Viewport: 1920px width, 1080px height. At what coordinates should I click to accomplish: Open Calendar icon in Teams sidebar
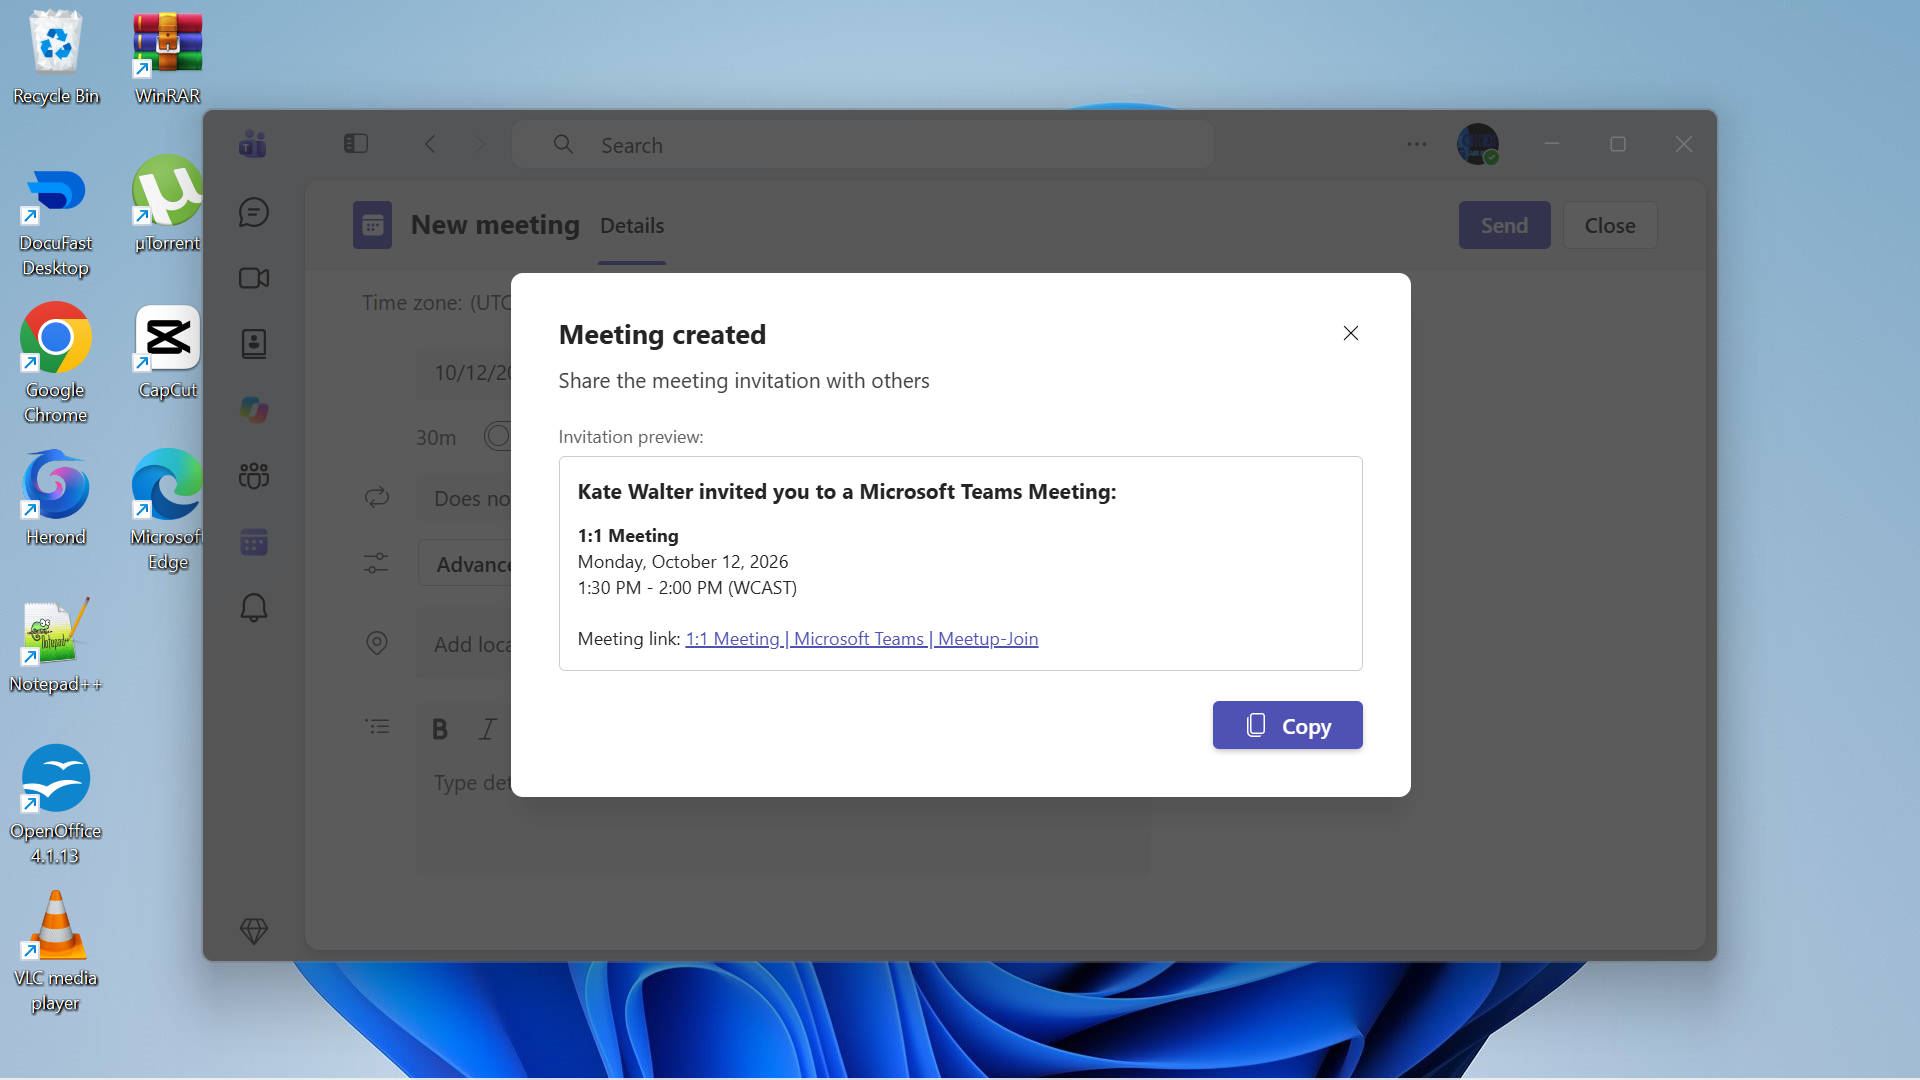click(x=254, y=542)
